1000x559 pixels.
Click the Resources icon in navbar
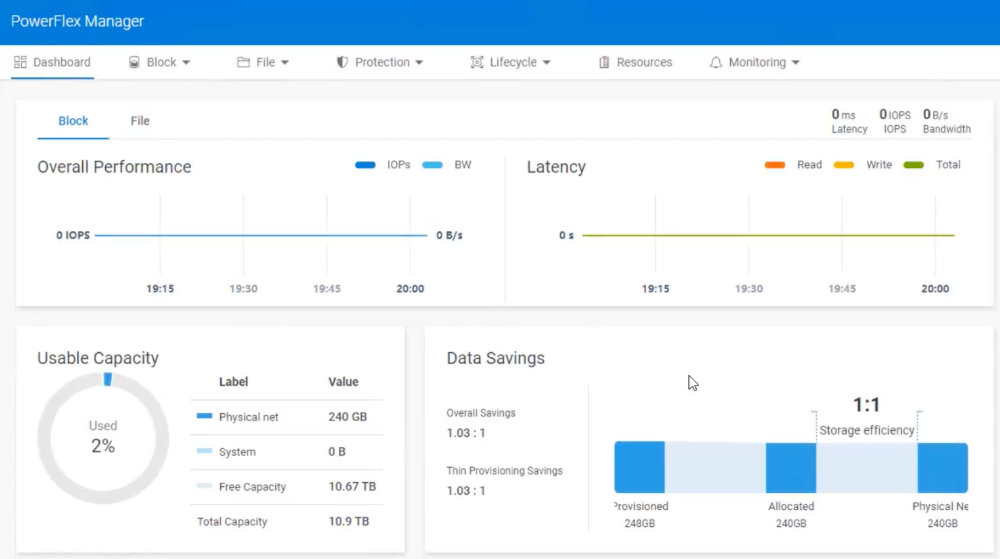coord(604,62)
